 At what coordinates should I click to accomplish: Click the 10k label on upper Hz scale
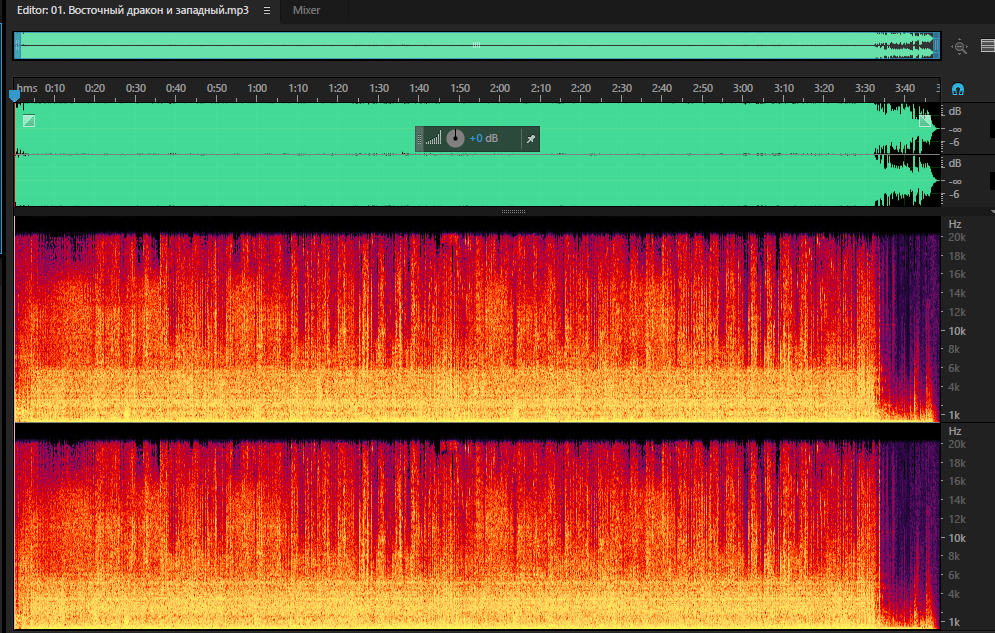[x=957, y=331]
